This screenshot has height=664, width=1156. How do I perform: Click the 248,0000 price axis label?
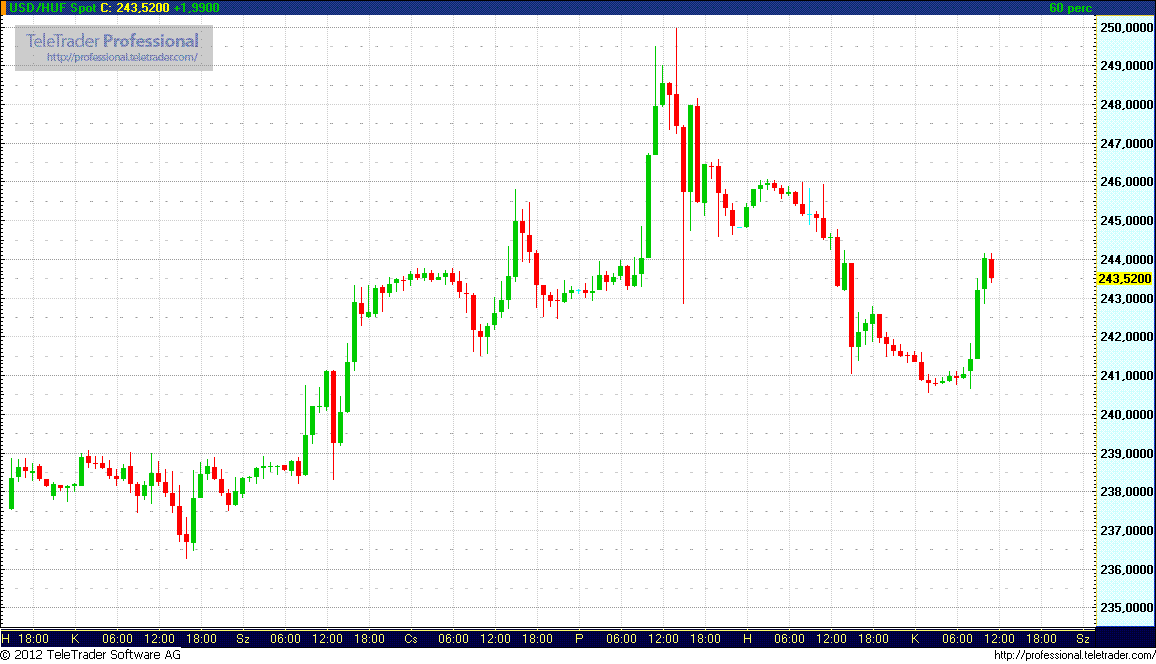tap(1127, 105)
